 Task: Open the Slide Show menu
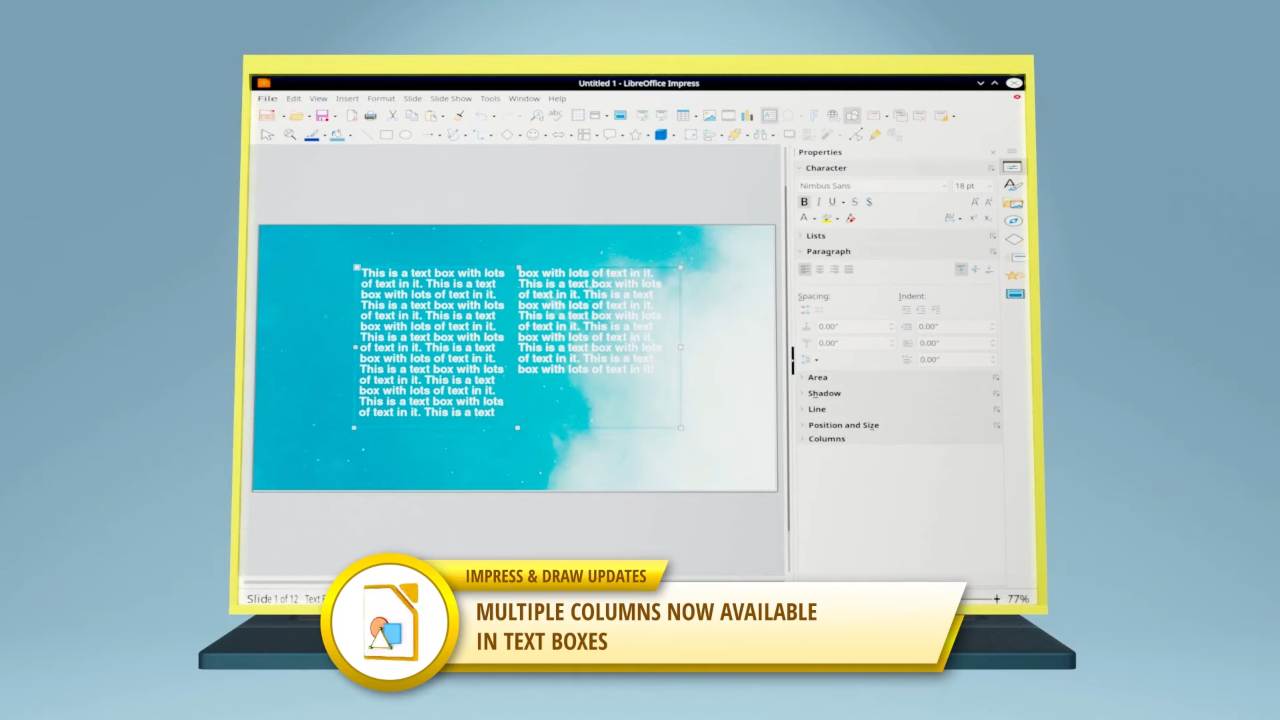(x=451, y=99)
